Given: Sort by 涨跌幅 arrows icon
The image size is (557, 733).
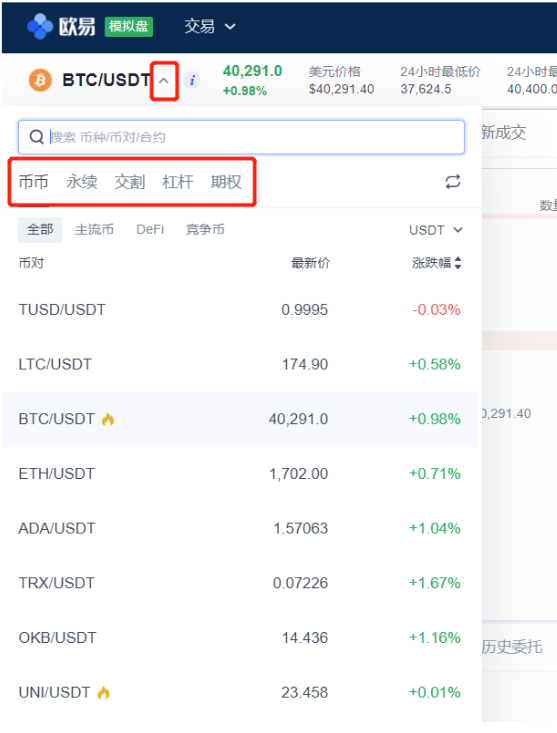Looking at the screenshot, I should [458, 263].
